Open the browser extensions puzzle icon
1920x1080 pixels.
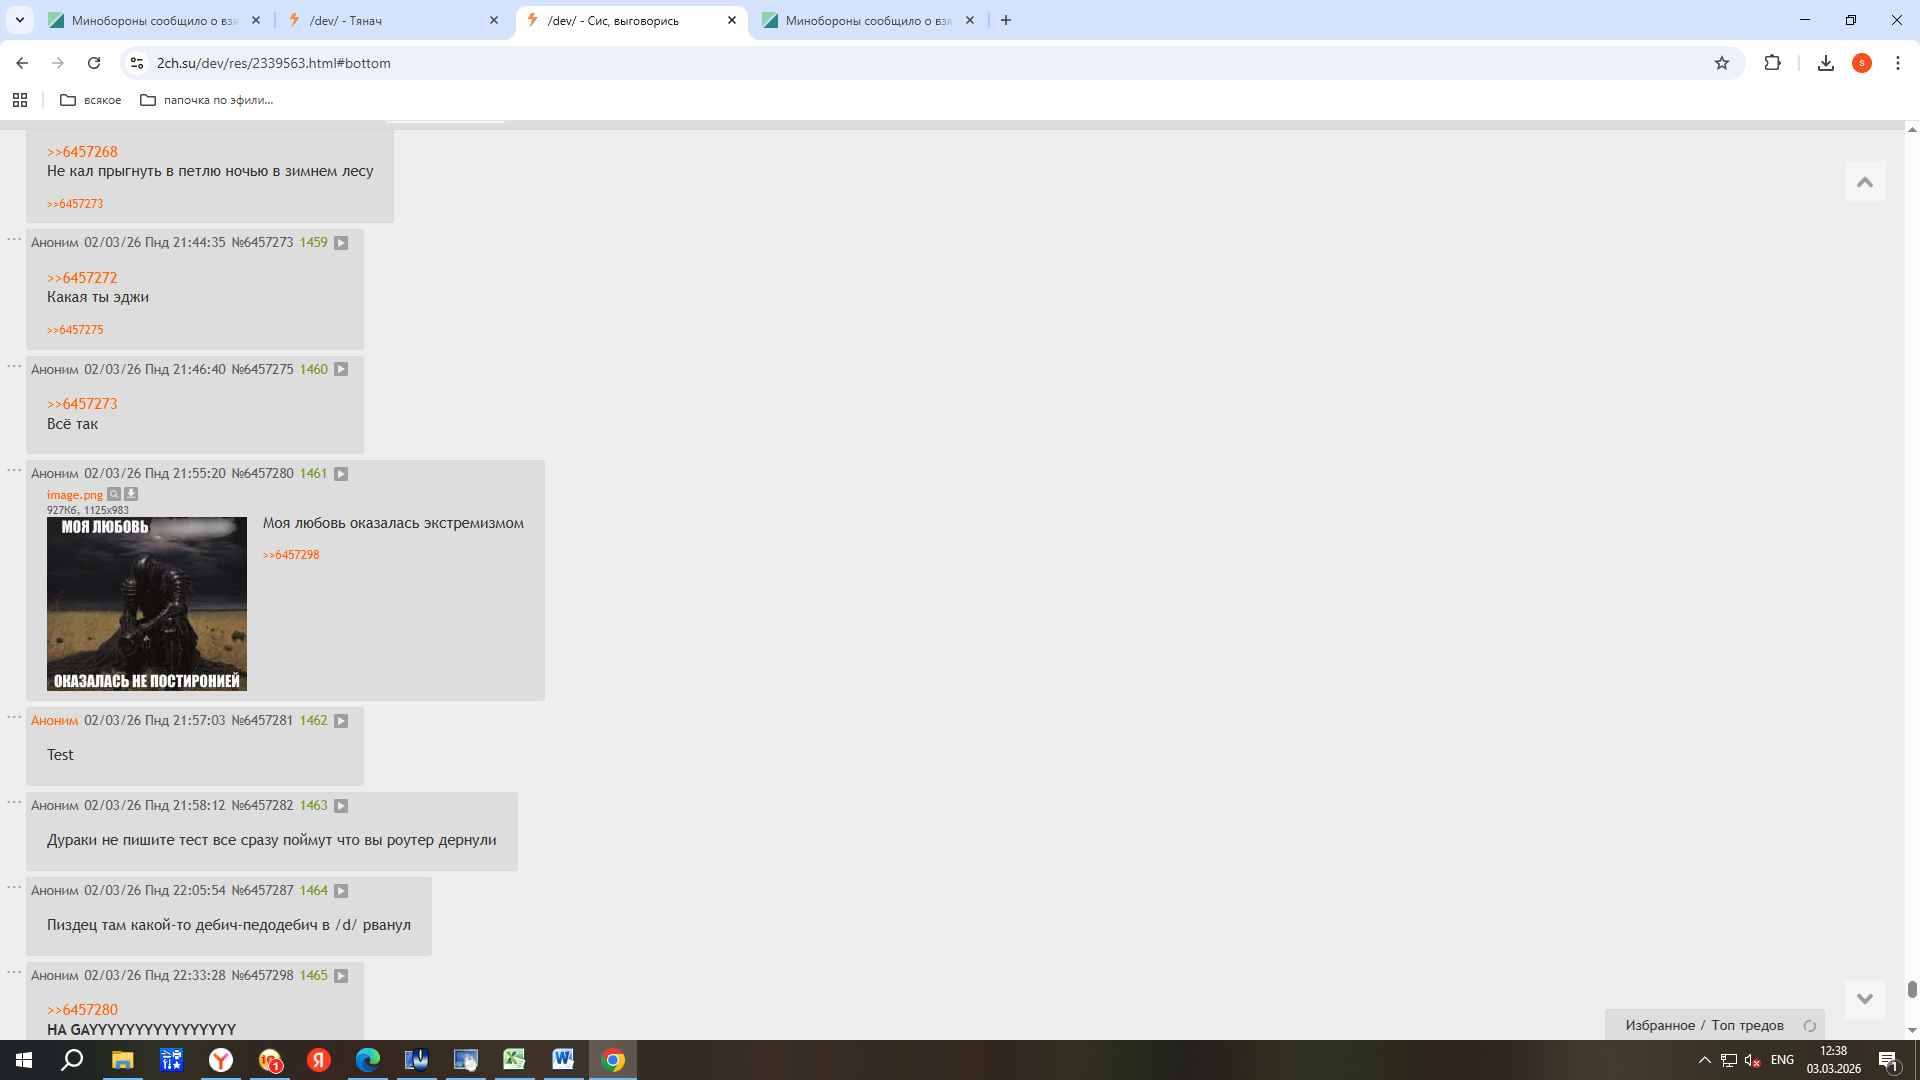pyautogui.click(x=1772, y=63)
